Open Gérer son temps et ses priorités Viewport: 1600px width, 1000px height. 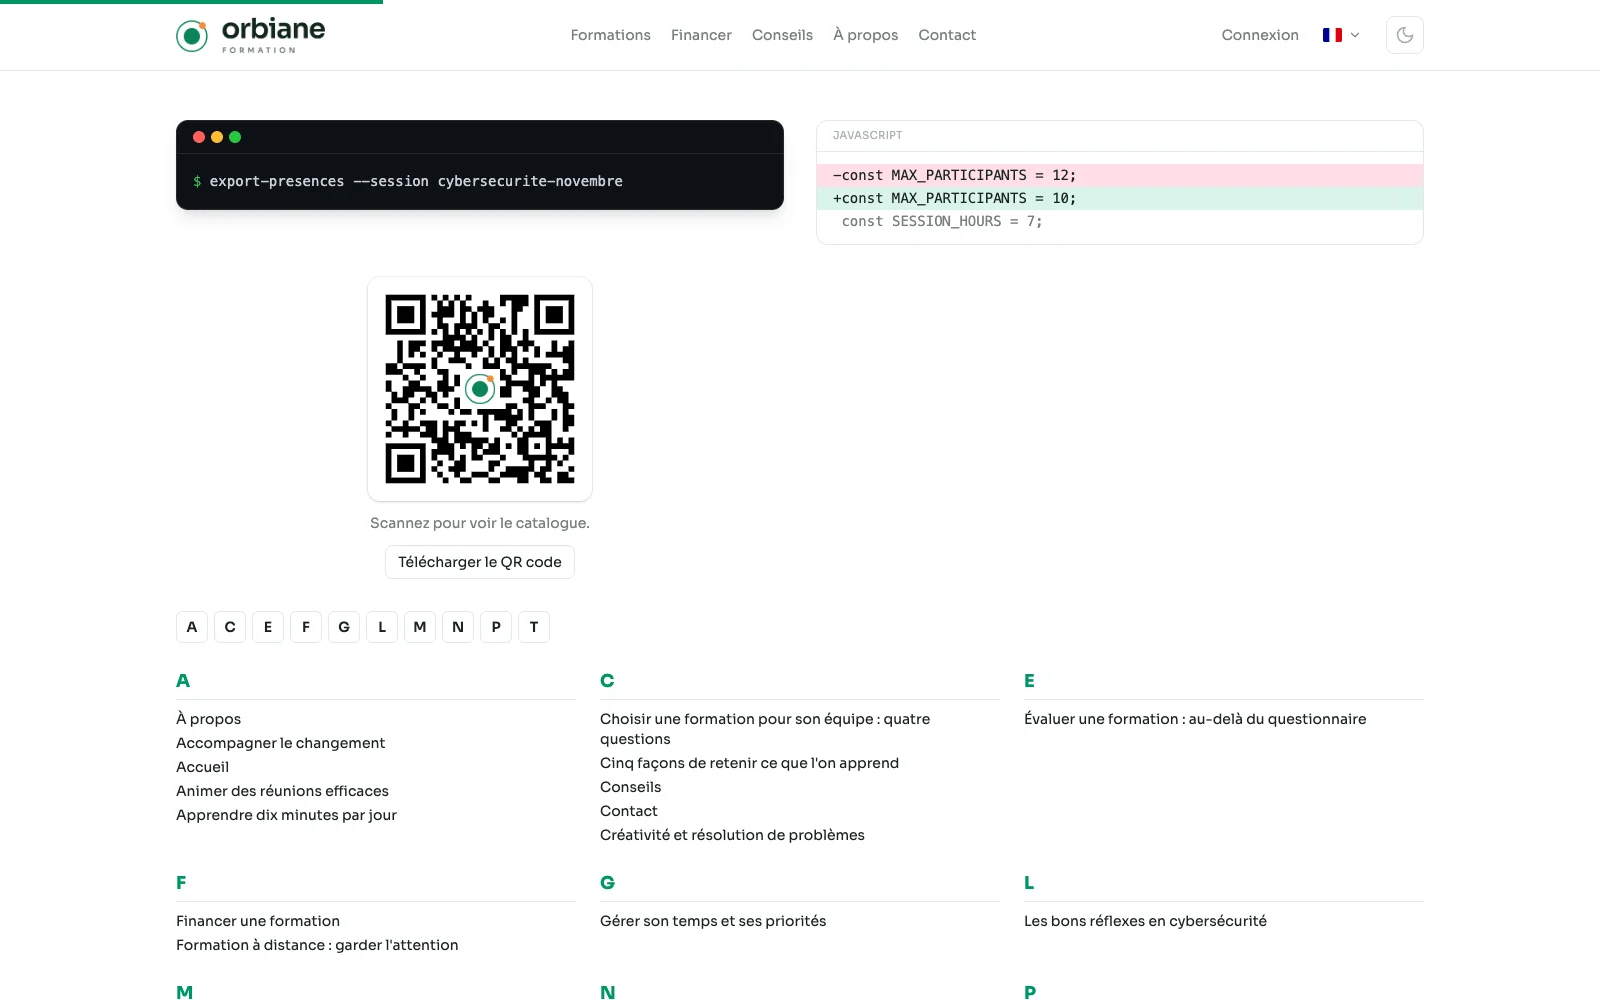tap(713, 921)
